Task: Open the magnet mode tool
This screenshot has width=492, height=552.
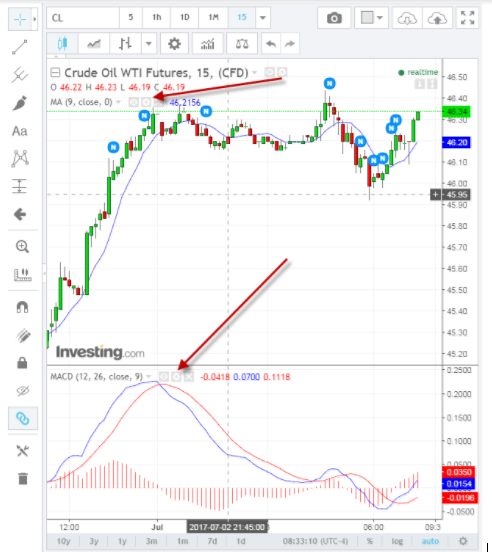Action: (22, 307)
